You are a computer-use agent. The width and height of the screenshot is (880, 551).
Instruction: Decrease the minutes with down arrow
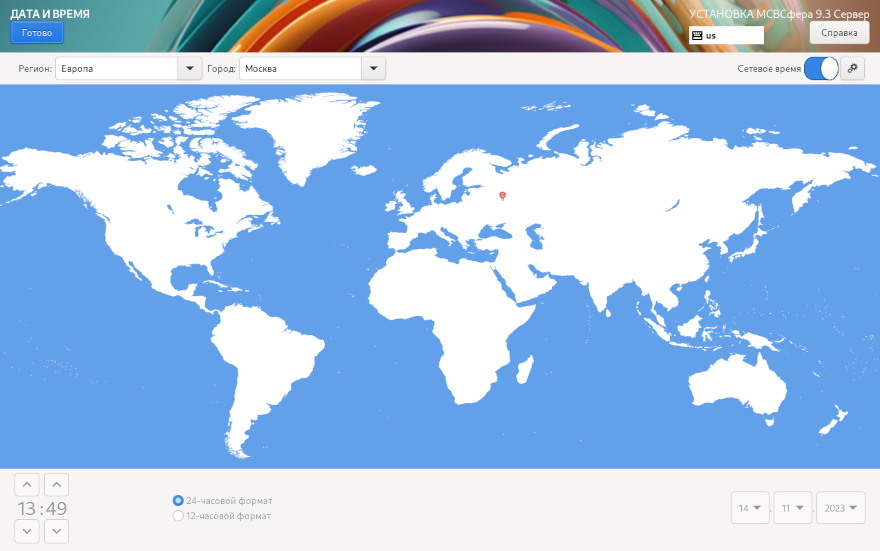tap(57, 531)
